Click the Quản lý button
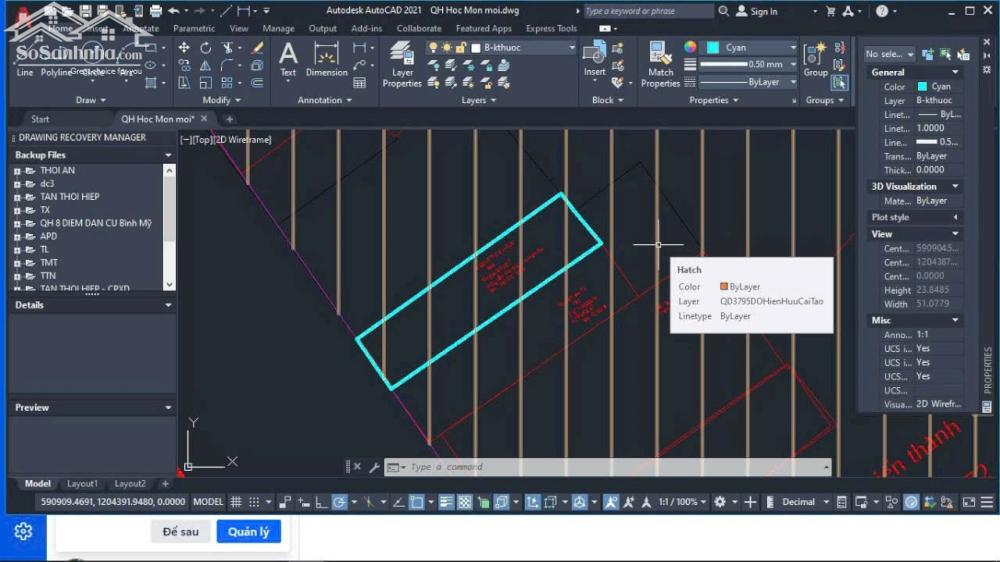This screenshot has height=562, width=1000. coord(248,532)
